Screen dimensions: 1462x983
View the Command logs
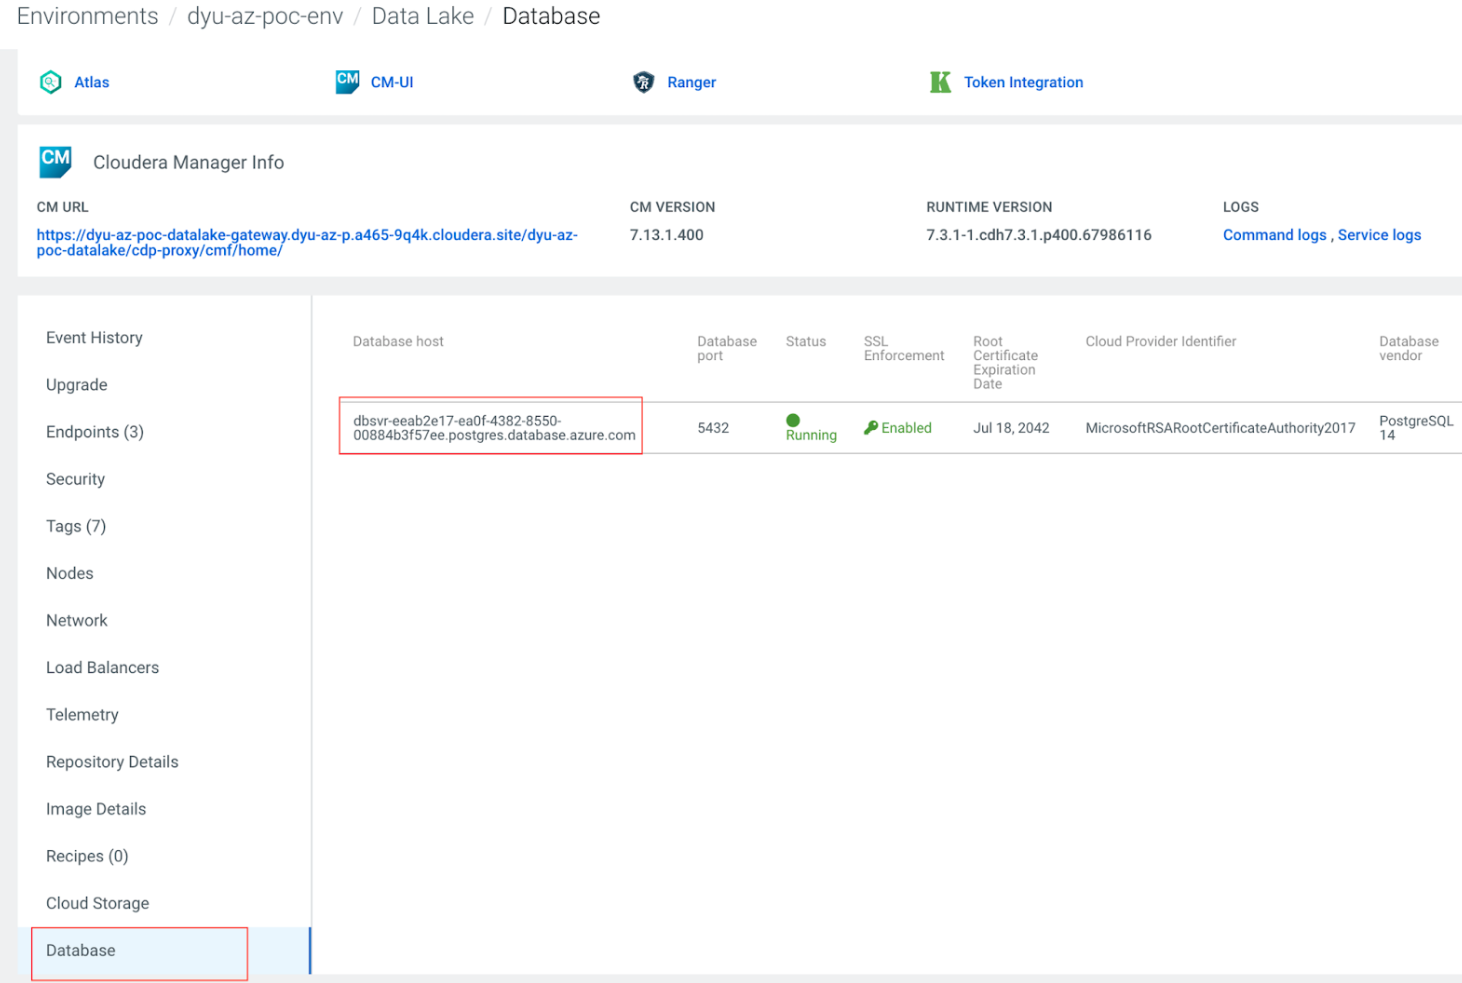1274,234
